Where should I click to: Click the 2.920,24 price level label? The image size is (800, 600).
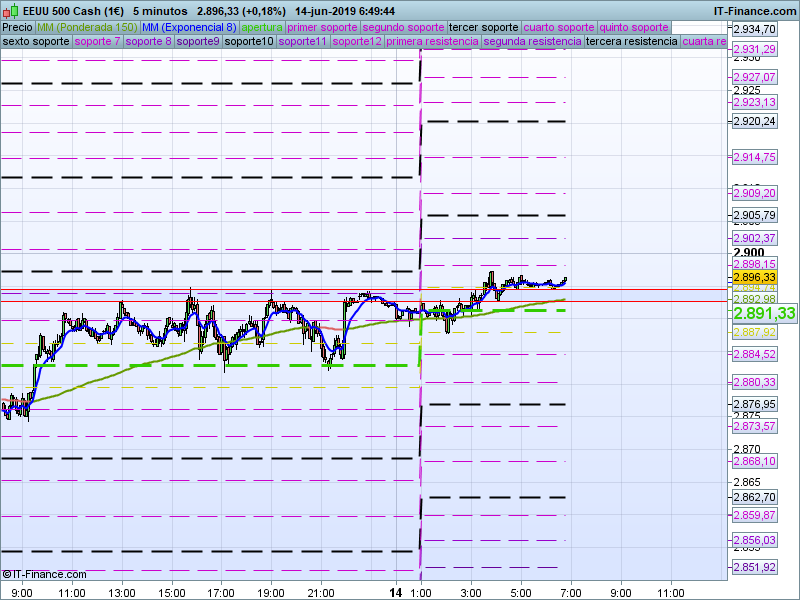pos(754,121)
